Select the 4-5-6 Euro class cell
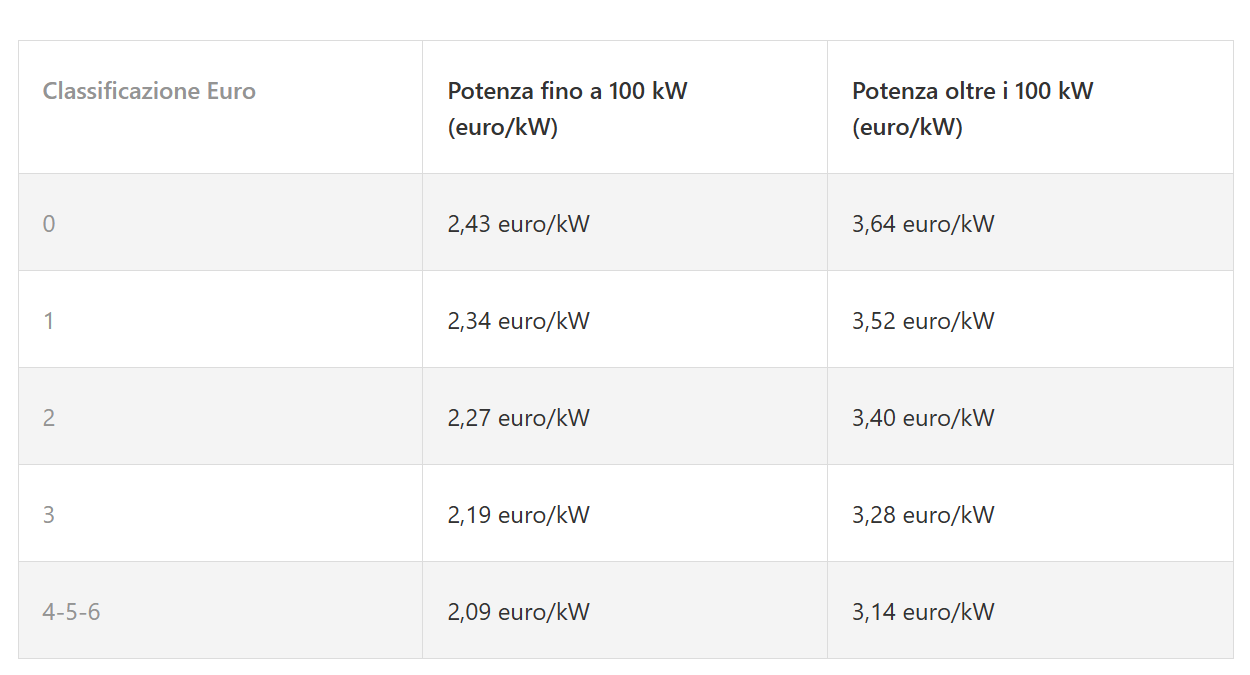Viewport: 1250px width, 675px height. [x=71, y=612]
